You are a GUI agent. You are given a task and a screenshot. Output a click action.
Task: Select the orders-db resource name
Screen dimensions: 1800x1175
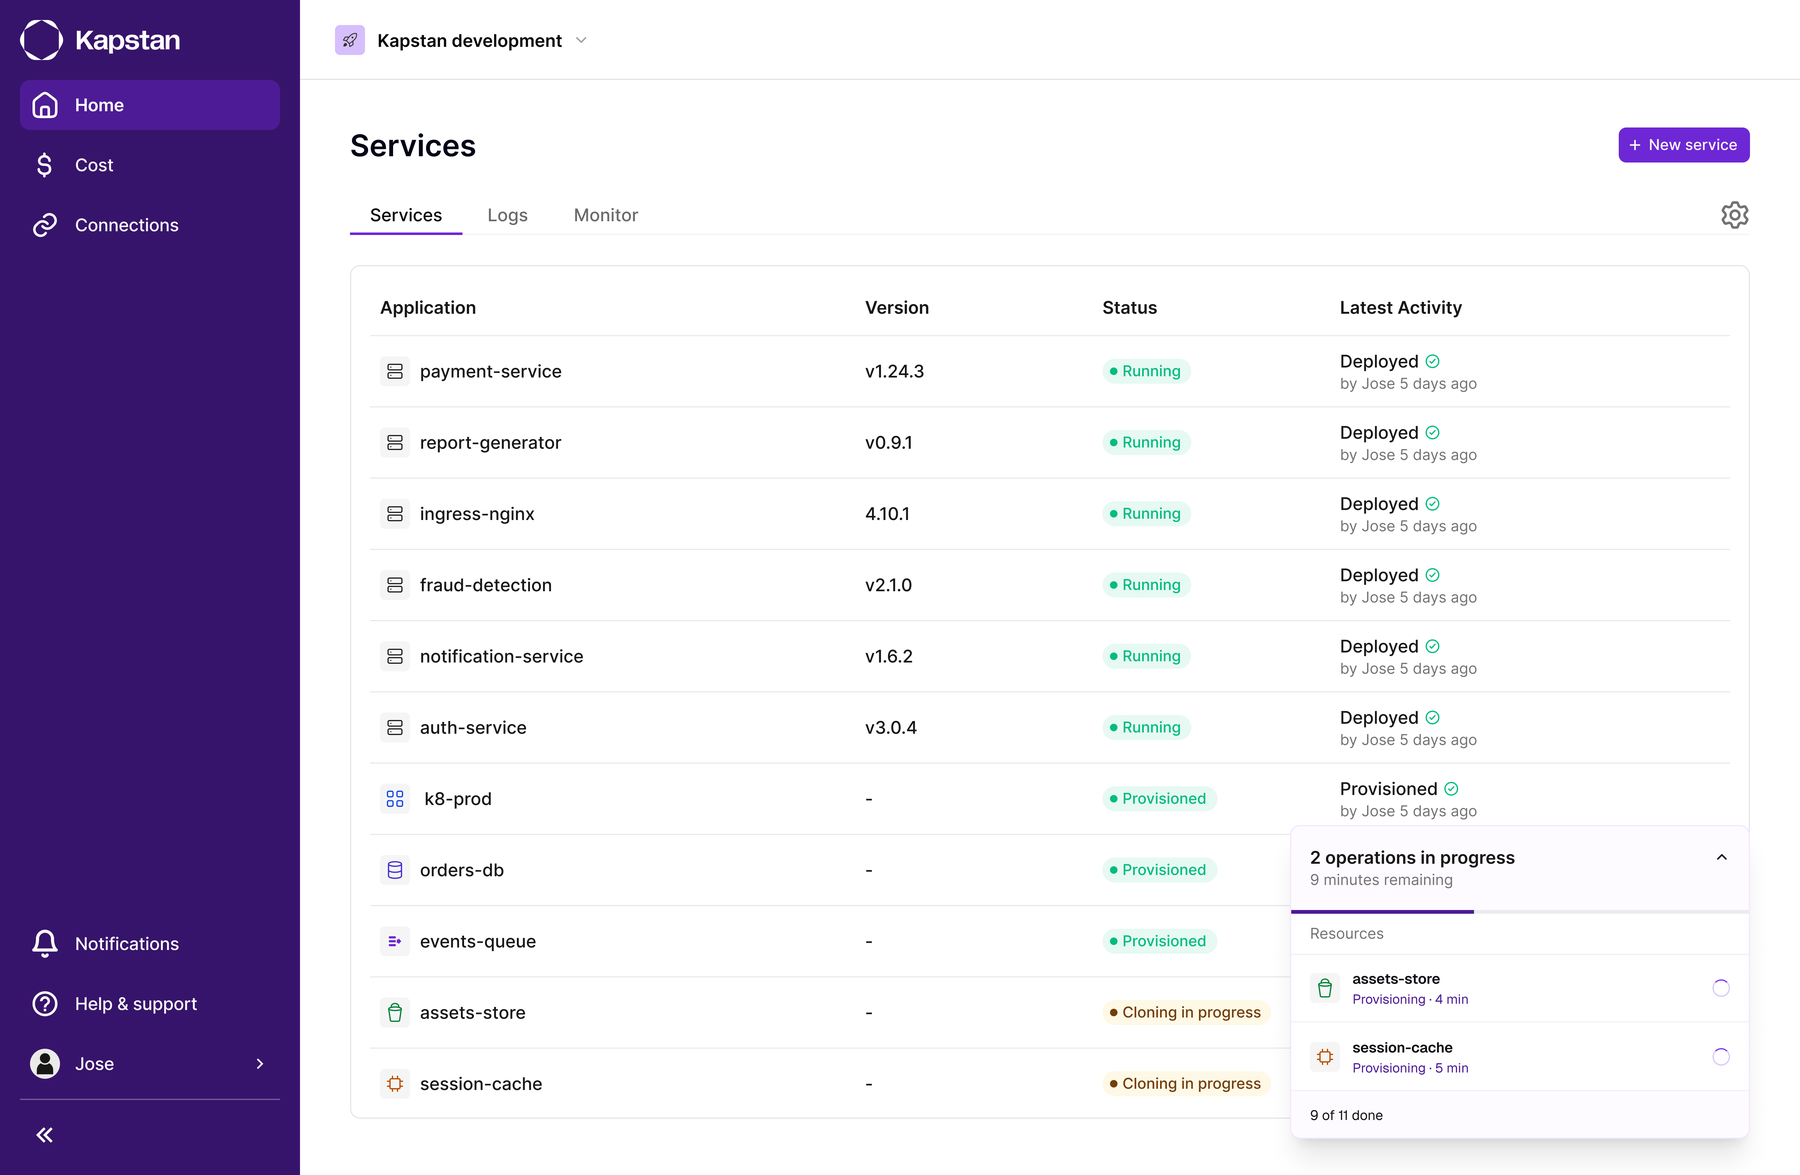(462, 870)
